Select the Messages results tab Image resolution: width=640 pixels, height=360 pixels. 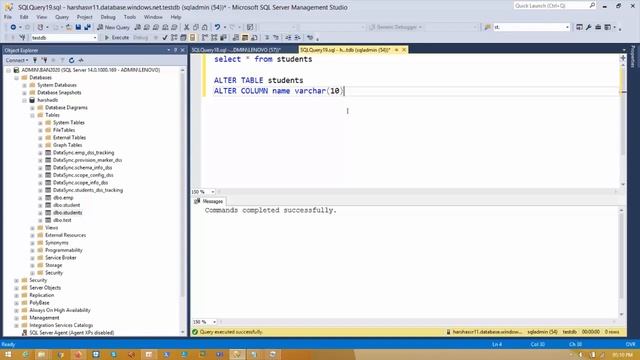(x=209, y=201)
